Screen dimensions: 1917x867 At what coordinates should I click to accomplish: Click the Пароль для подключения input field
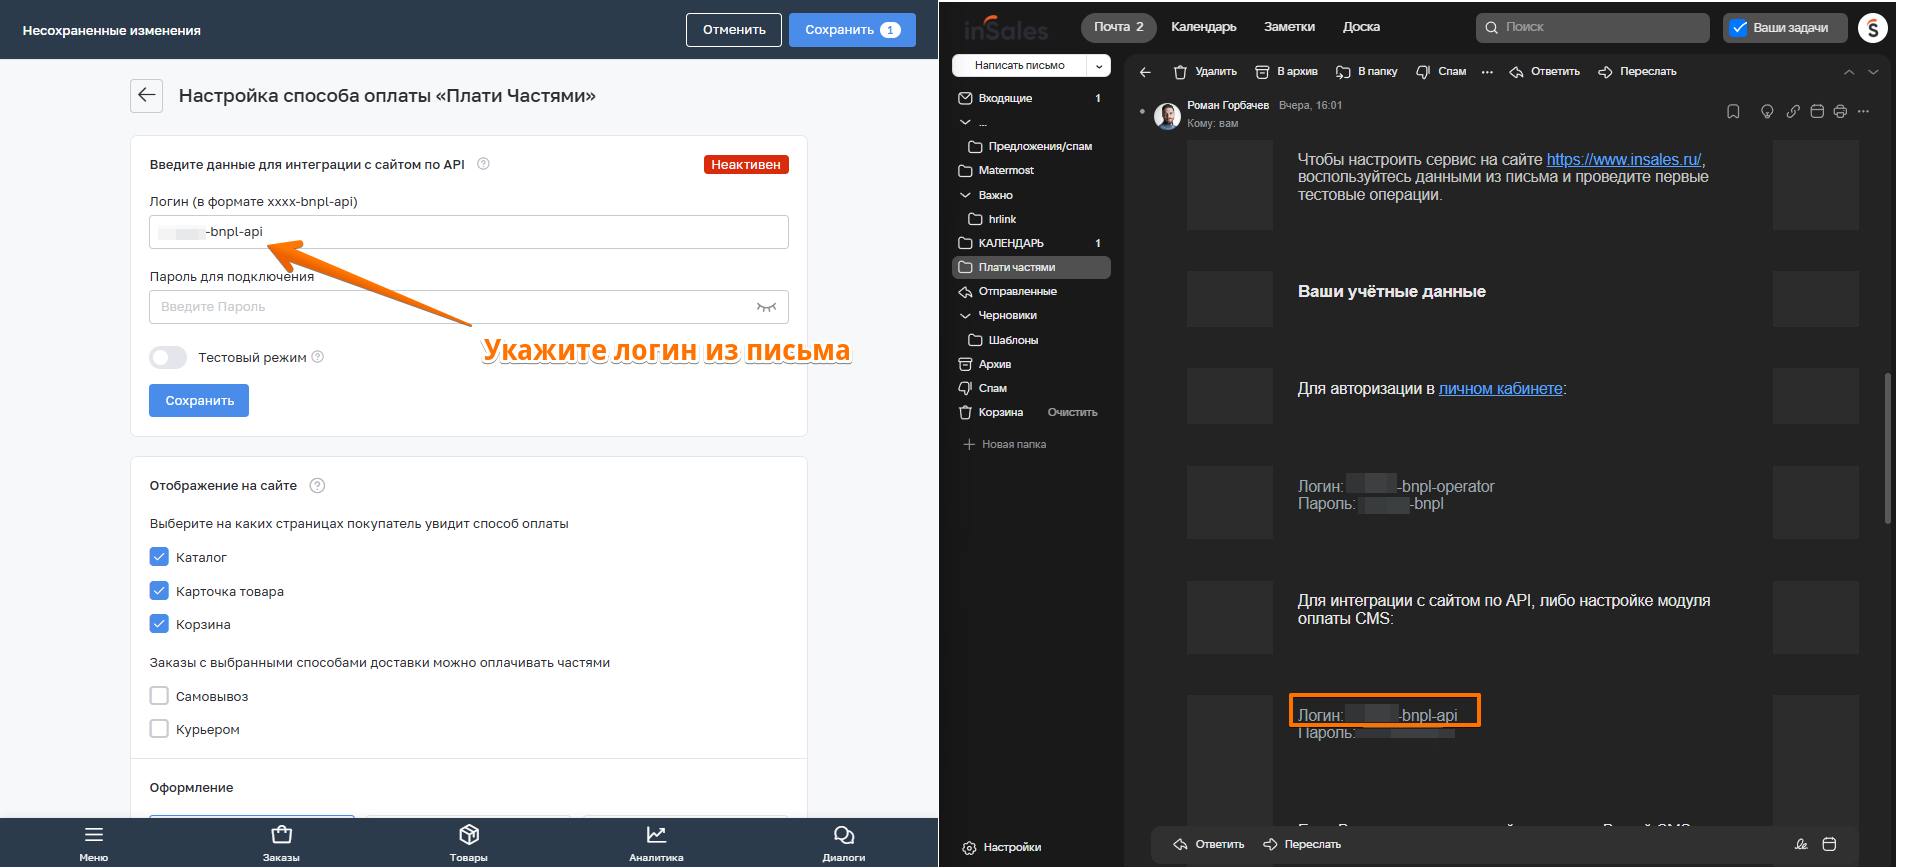[450, 307]
